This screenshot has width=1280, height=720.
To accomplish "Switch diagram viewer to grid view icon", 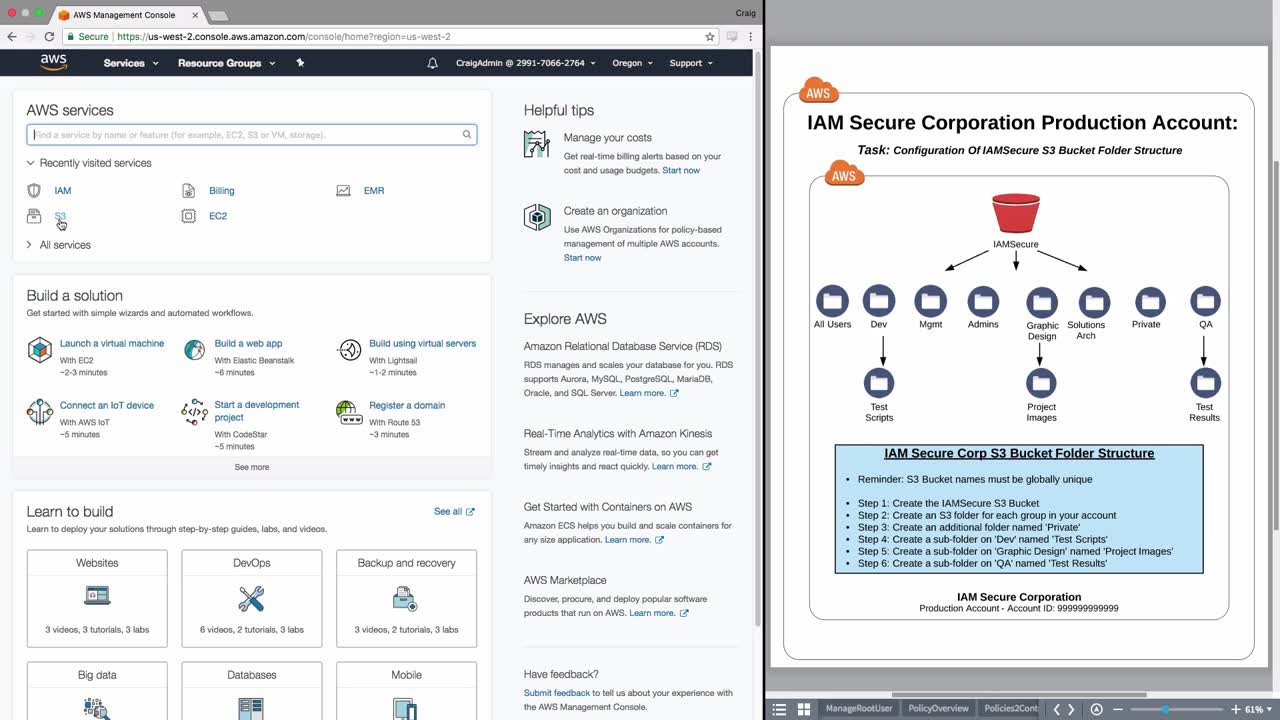I will pos(803,709).
